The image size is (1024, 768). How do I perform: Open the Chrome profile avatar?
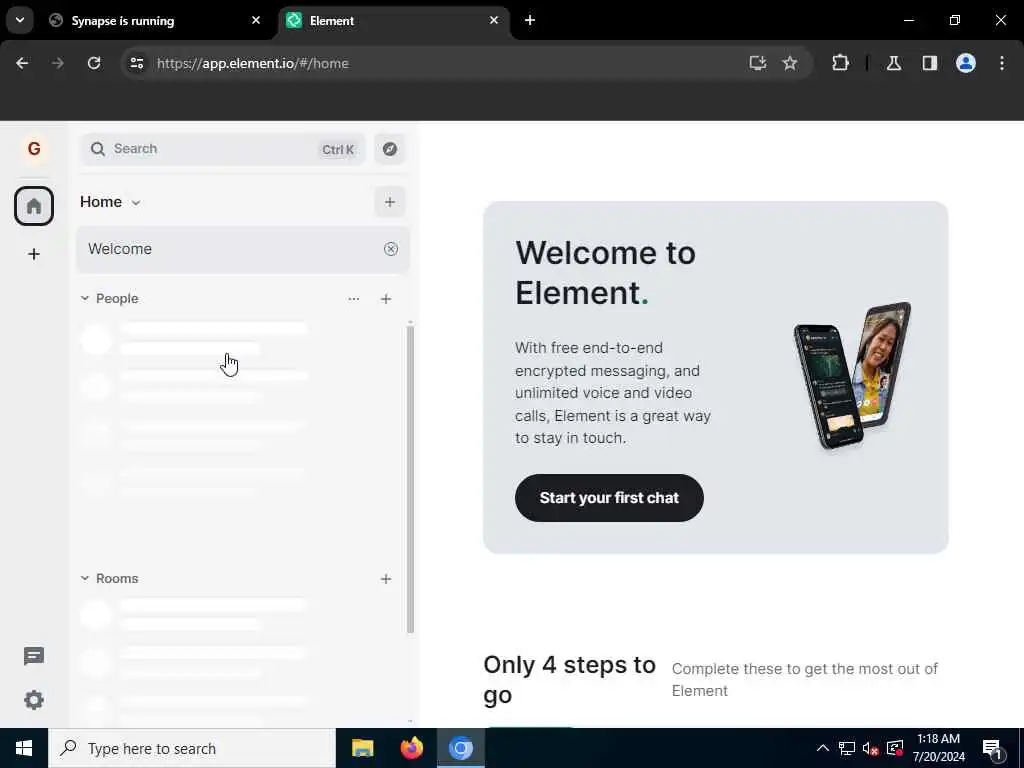966,63
